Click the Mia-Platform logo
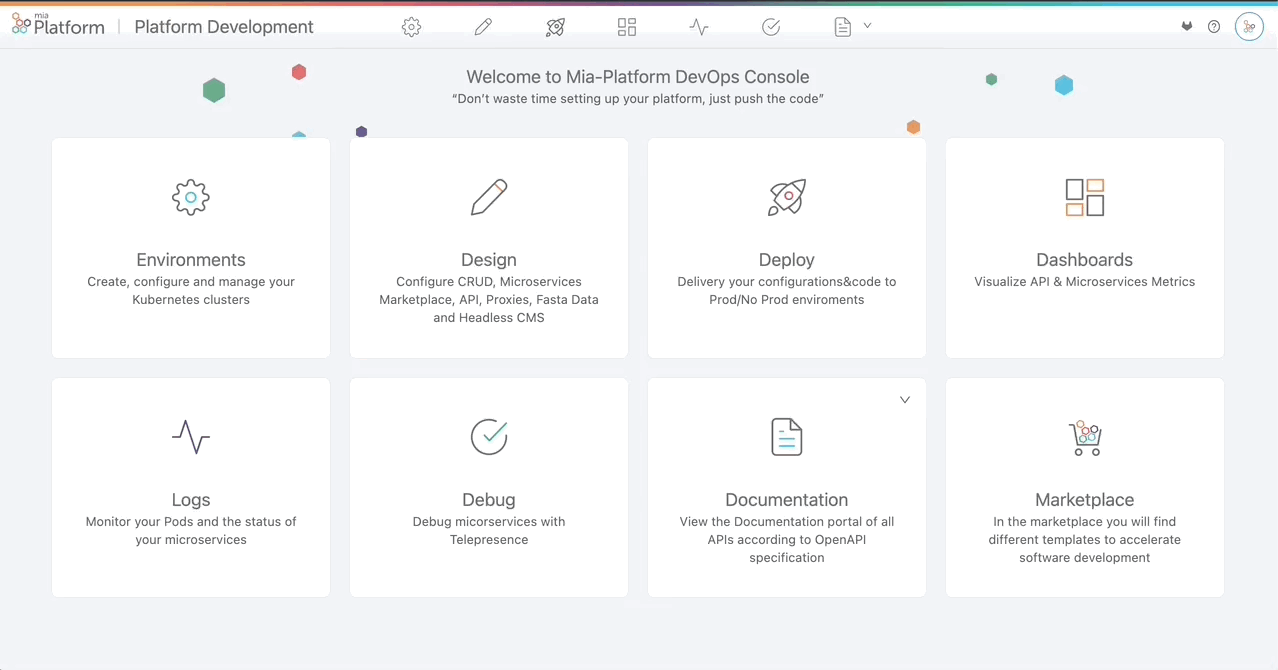The width and height of the screenshot is (1278, 670). point(57,25)
